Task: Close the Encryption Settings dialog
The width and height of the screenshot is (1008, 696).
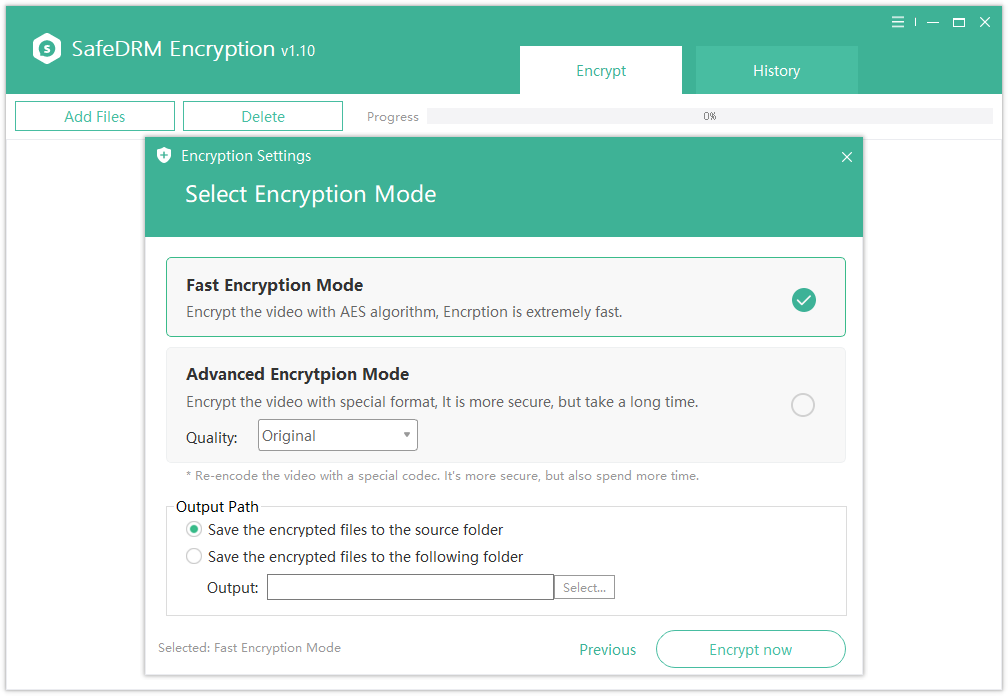Action: point(847,157)
